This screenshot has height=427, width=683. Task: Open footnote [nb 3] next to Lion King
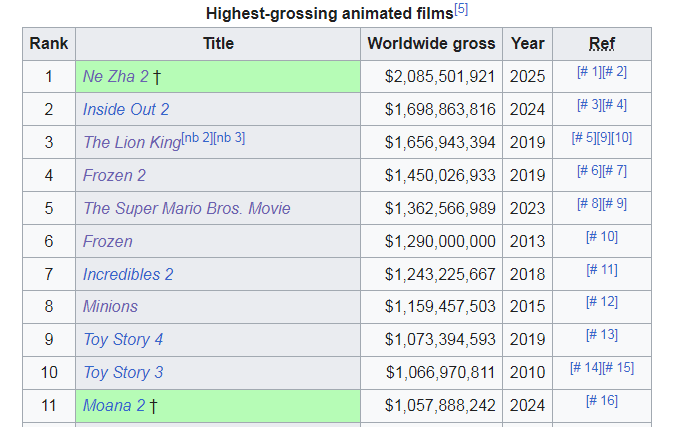pos(229,138)
